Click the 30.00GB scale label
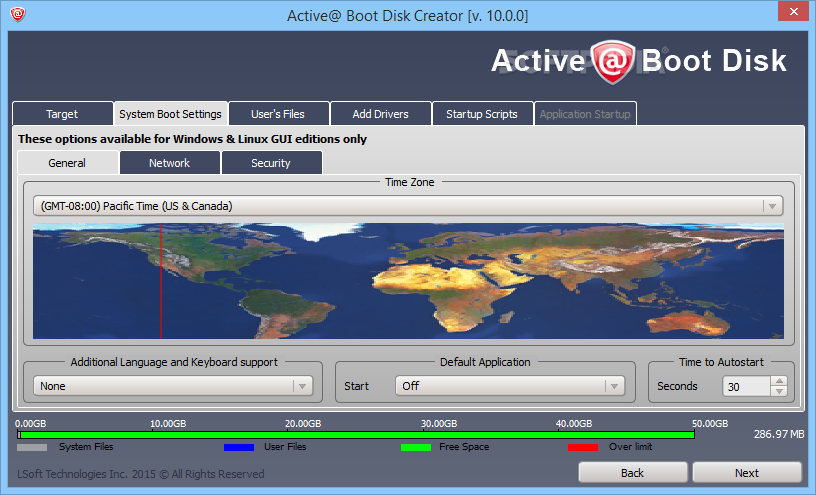This screenshot has width=816, height=495. point(439,424)
